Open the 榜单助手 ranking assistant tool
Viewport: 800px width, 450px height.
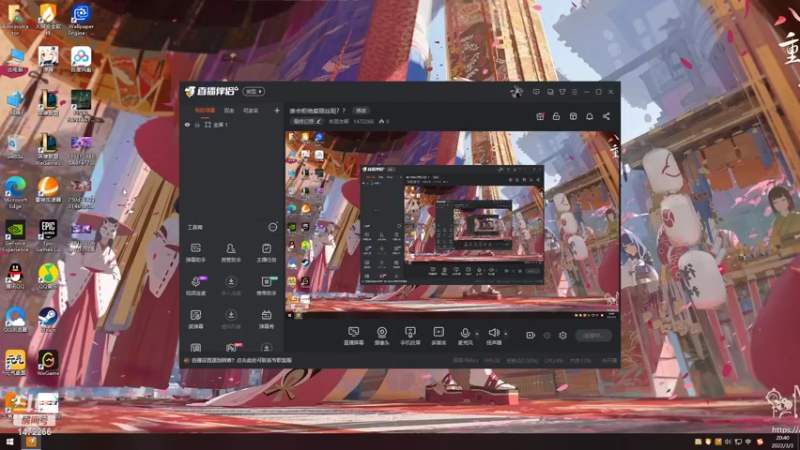click(266, 286)
